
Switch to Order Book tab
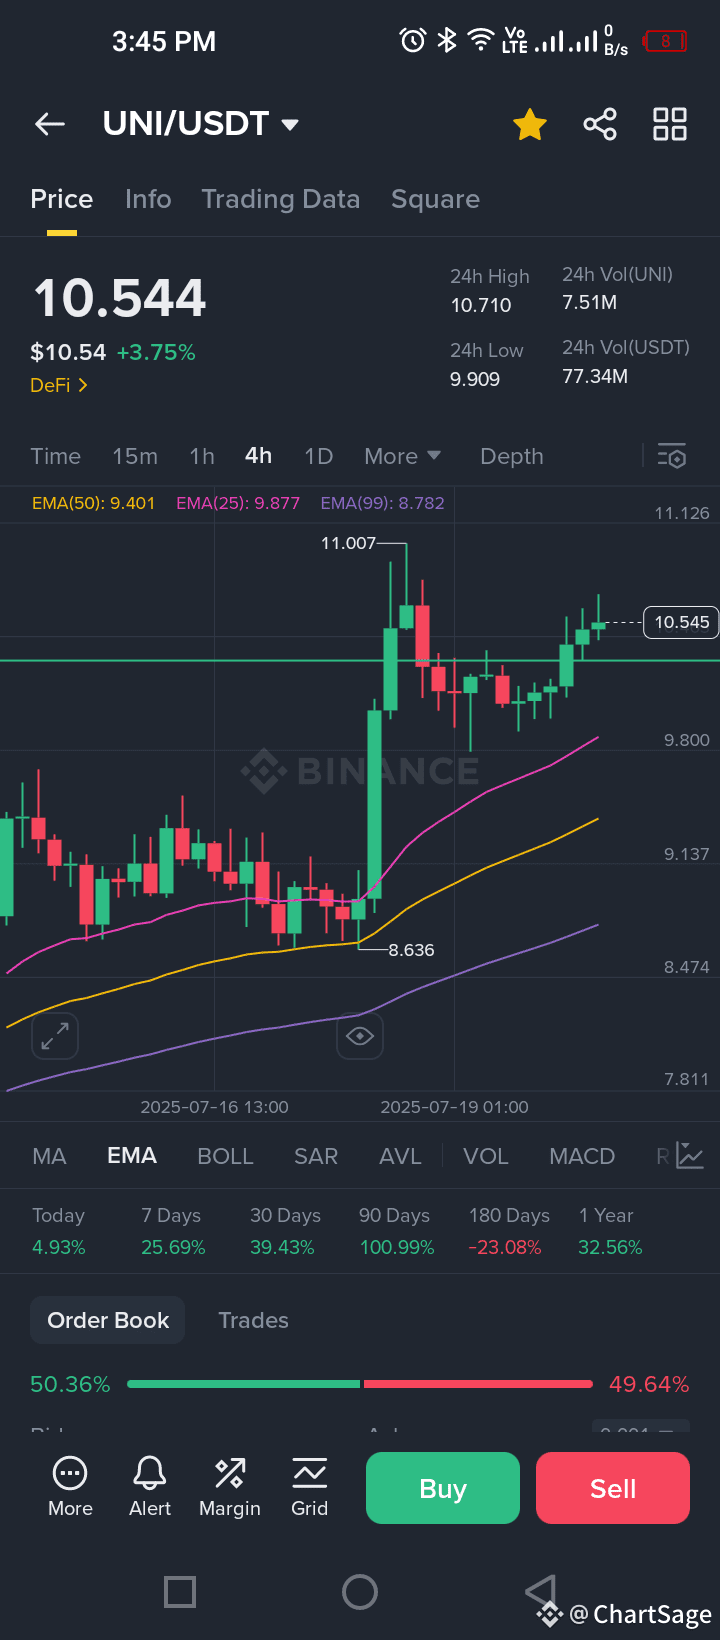tap(108, 1320)
